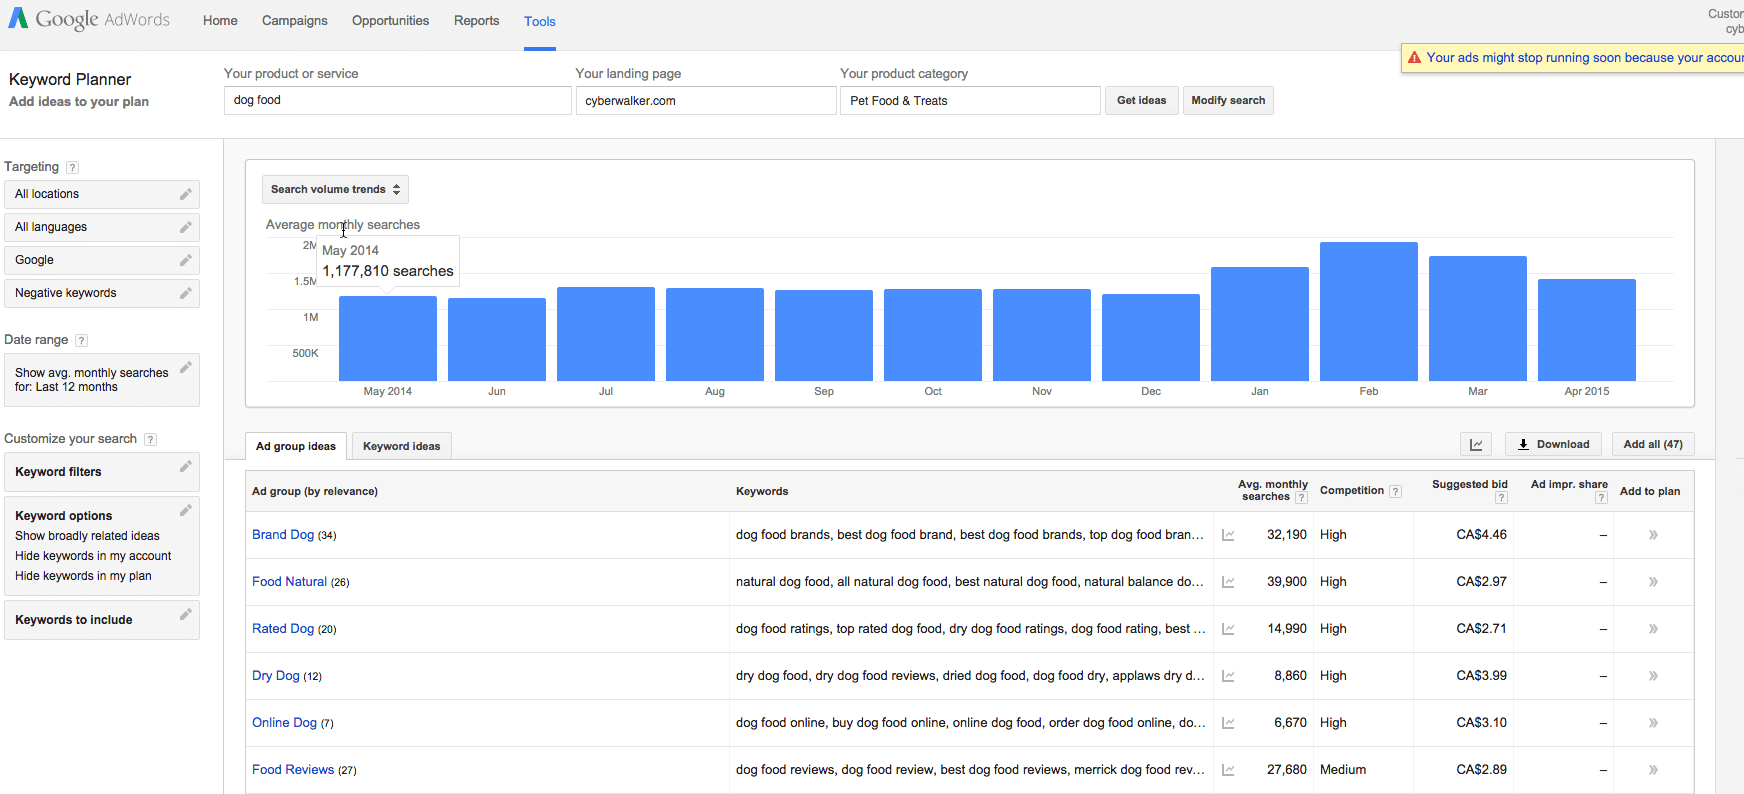Open Competition column help icon
Screen dimensions: 1744x794
(1395, 491)
